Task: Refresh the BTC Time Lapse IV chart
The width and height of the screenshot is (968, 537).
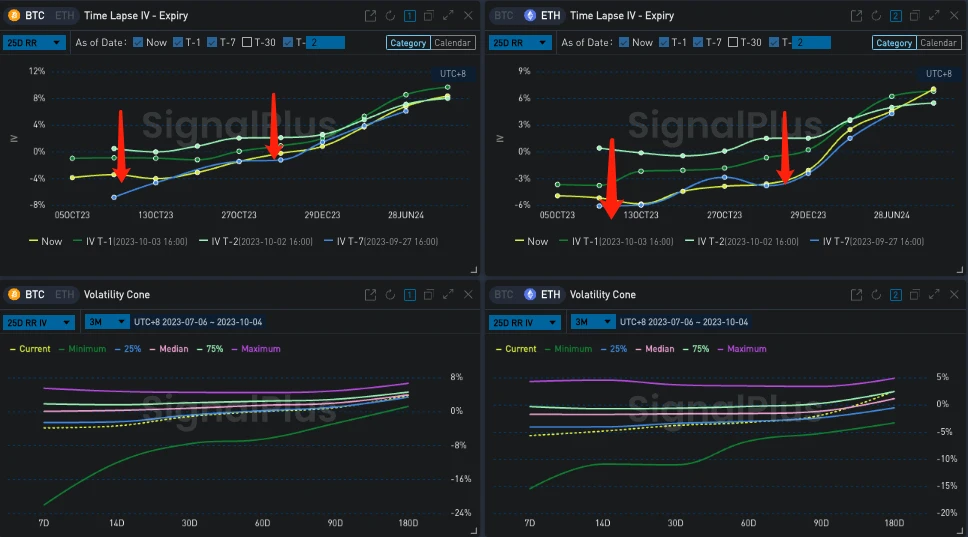Action: [x=390, y=16]
